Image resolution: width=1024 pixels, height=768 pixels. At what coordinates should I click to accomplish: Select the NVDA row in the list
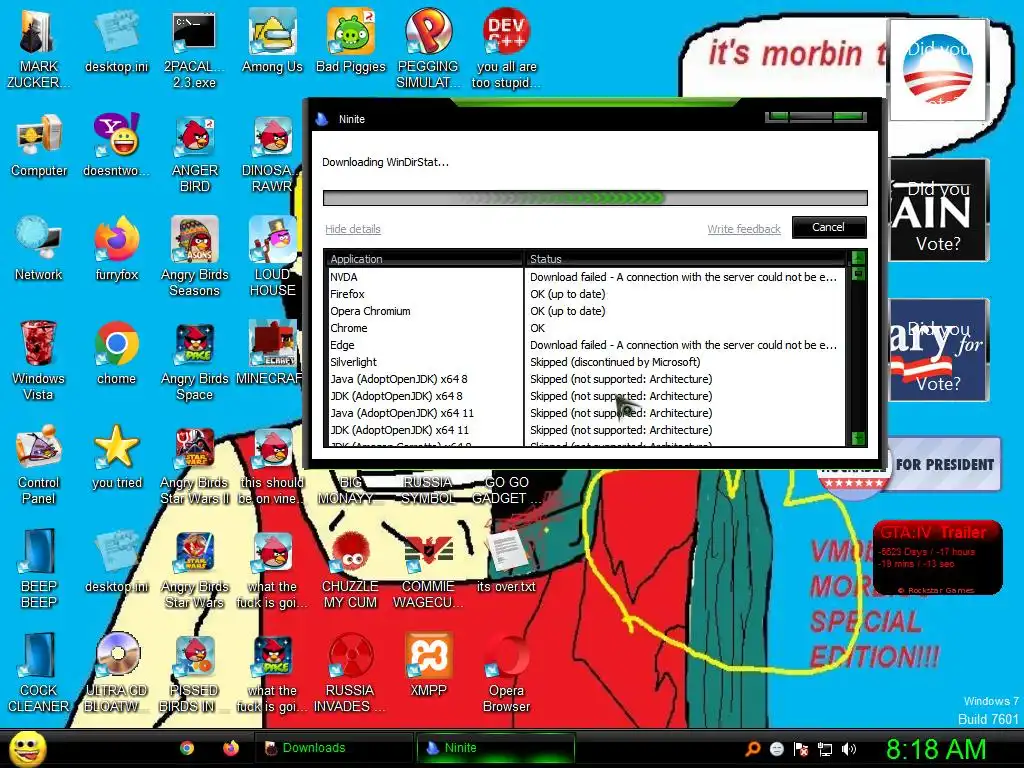click(584, 277)
